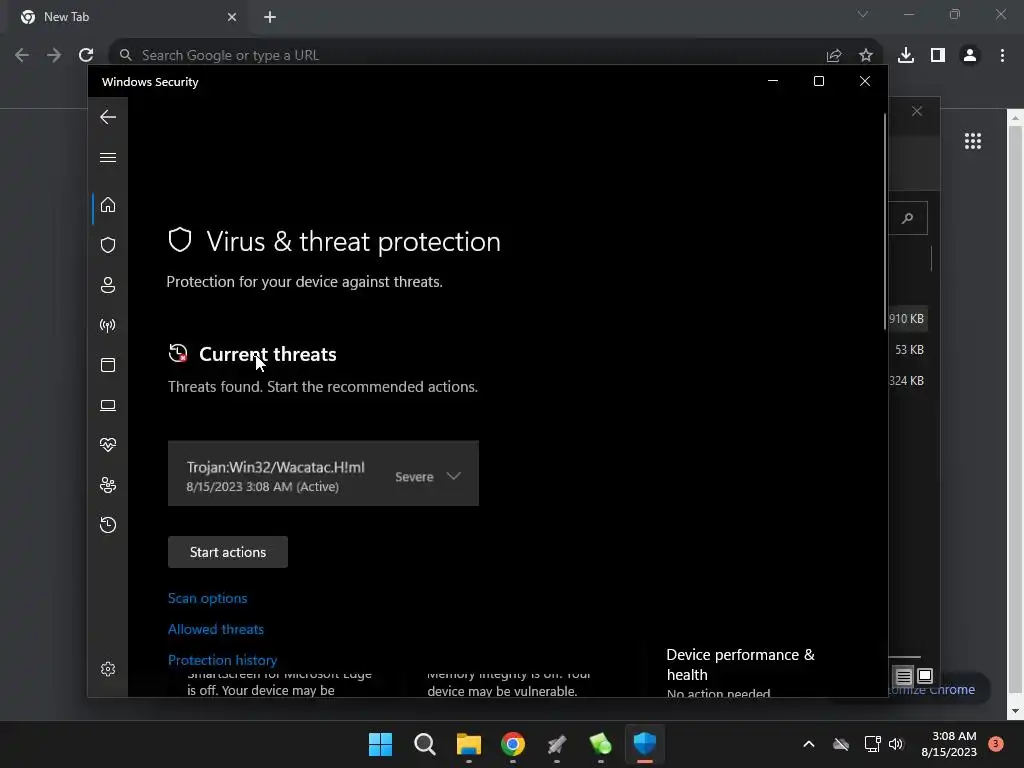This screenshot has width=1024, height=768.
Task: Open the hamburger navigation menu
Action: pos(108,157)
